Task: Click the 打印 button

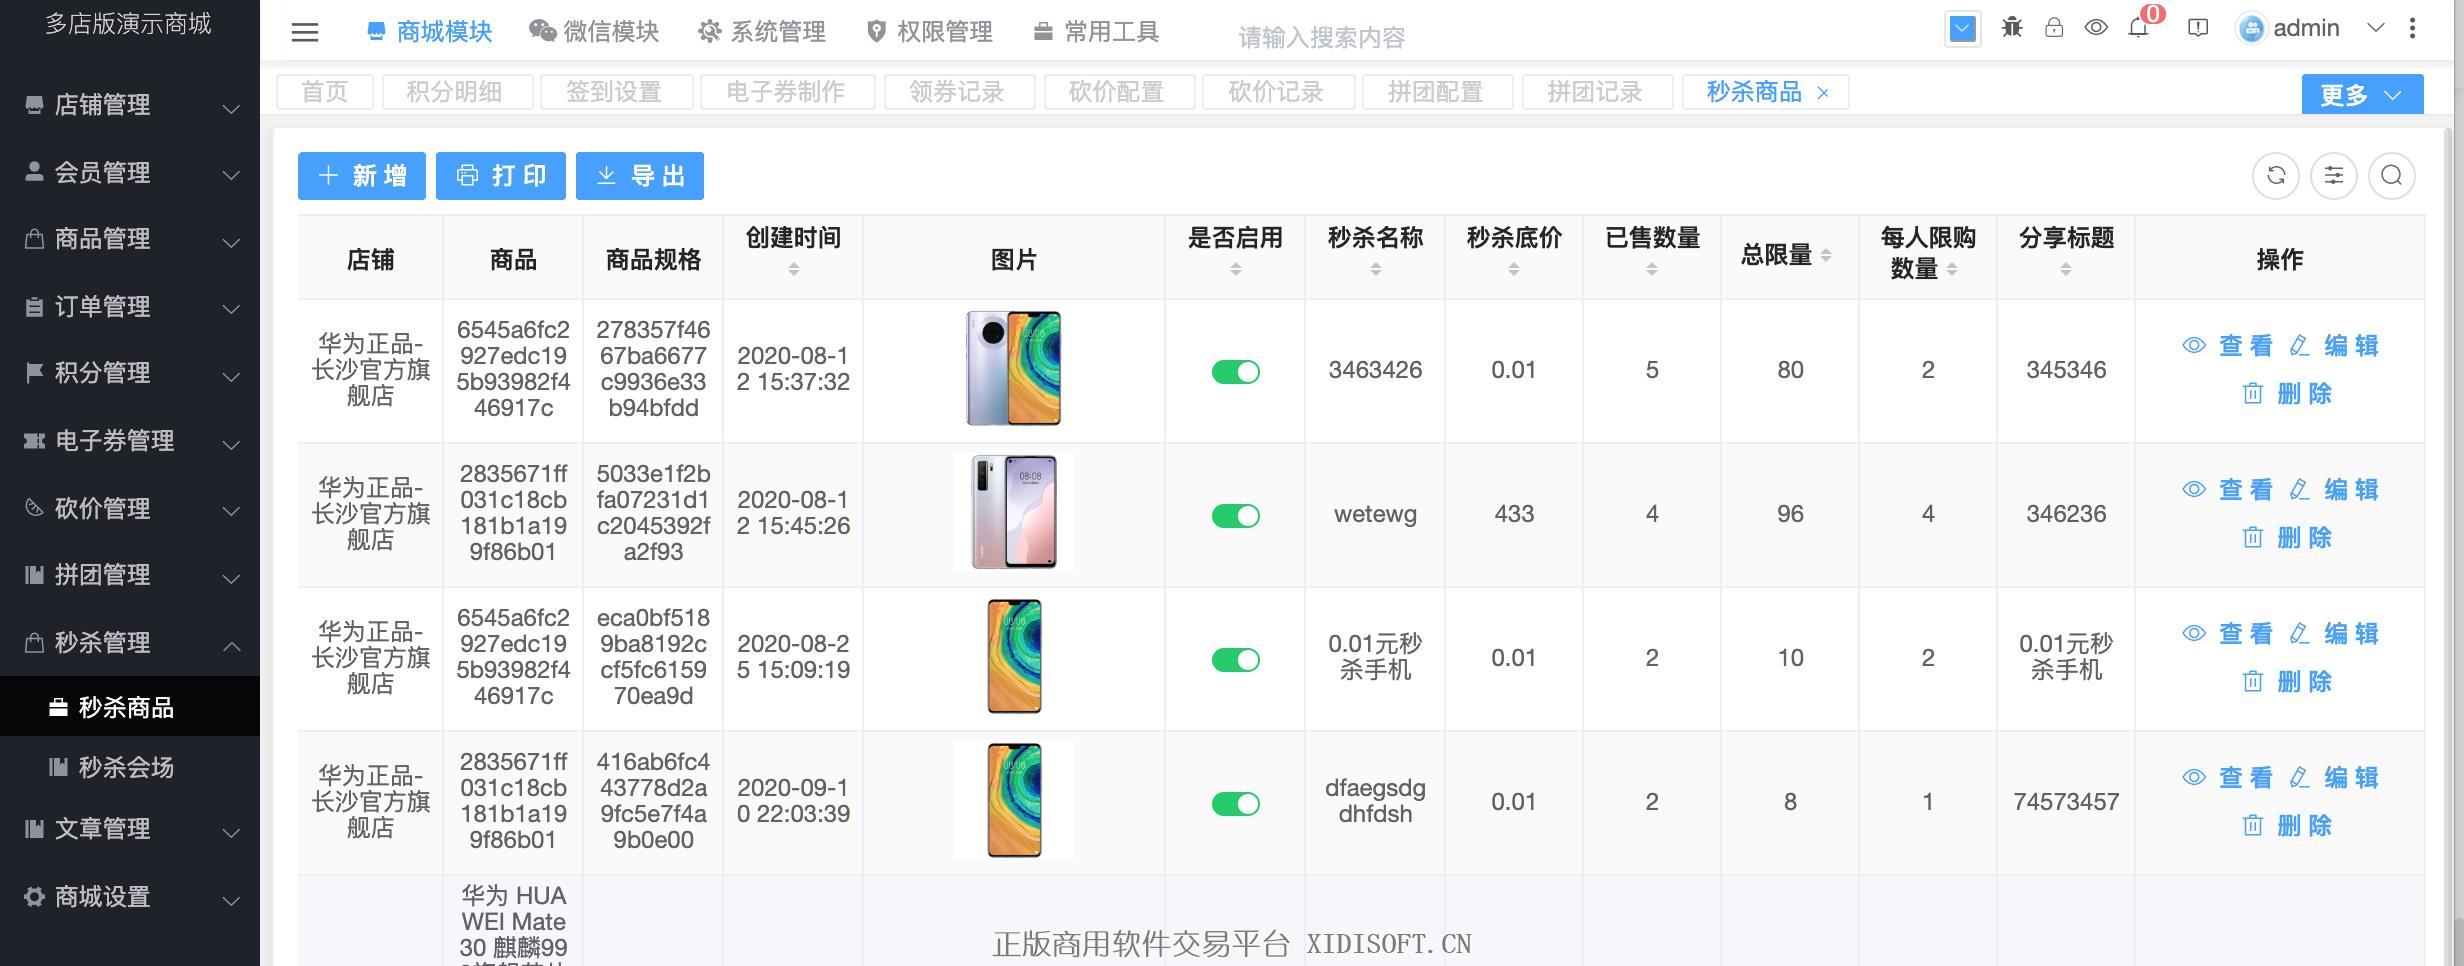Action: click(x=501, y=176)
